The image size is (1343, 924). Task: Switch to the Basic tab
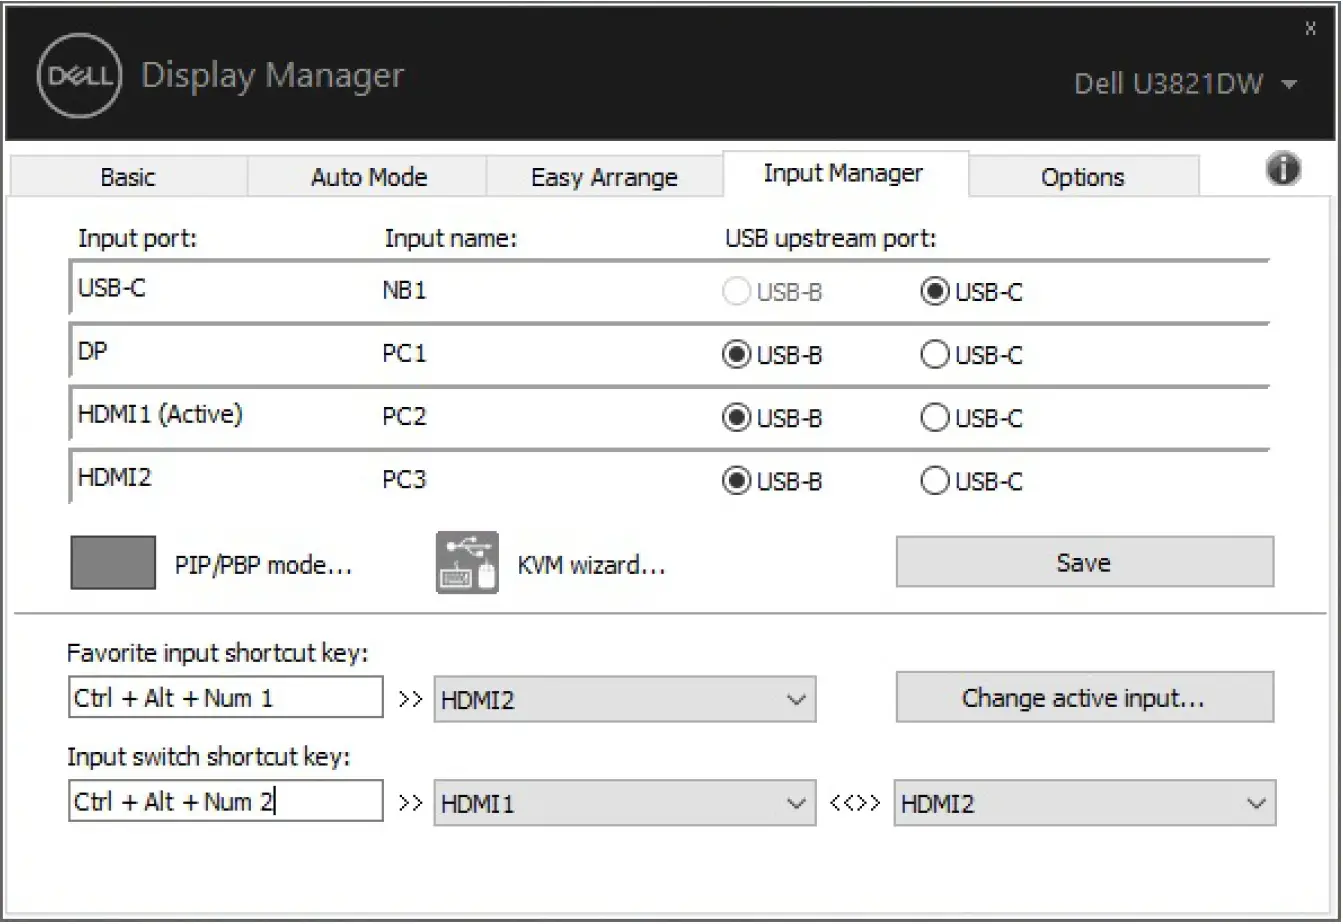point(128,176)
